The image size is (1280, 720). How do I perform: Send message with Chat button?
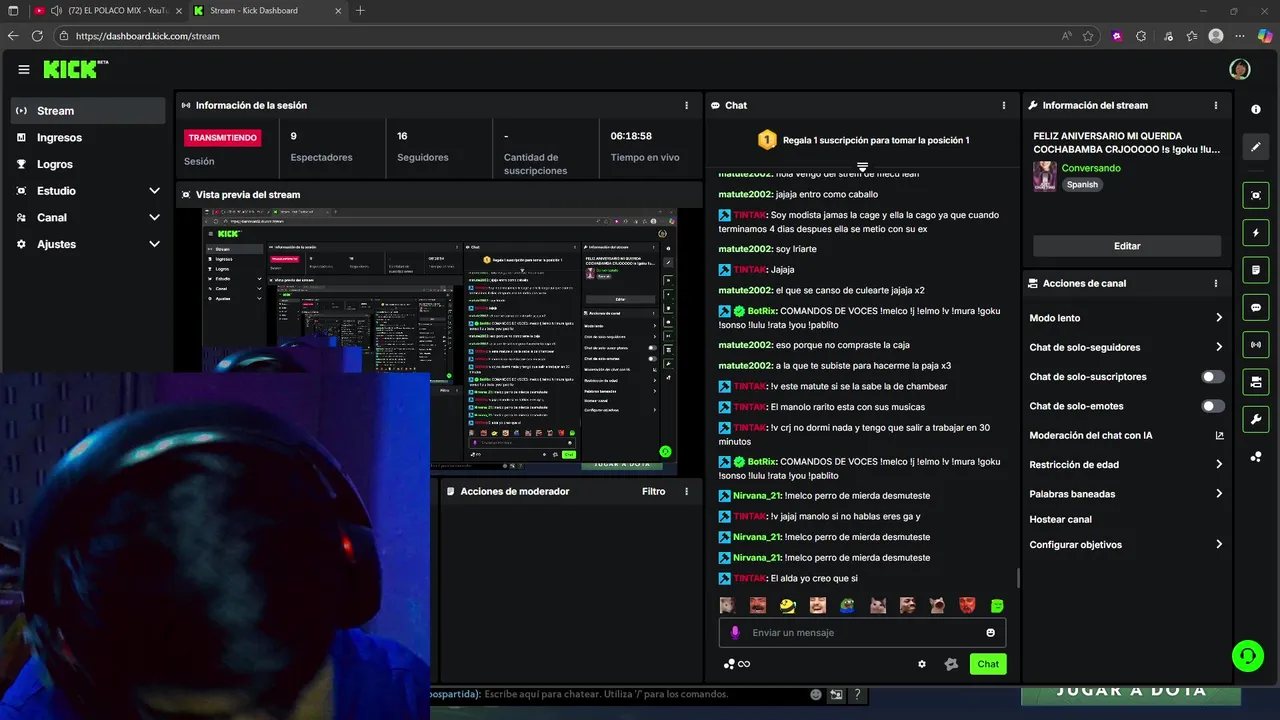coord(988,664)
